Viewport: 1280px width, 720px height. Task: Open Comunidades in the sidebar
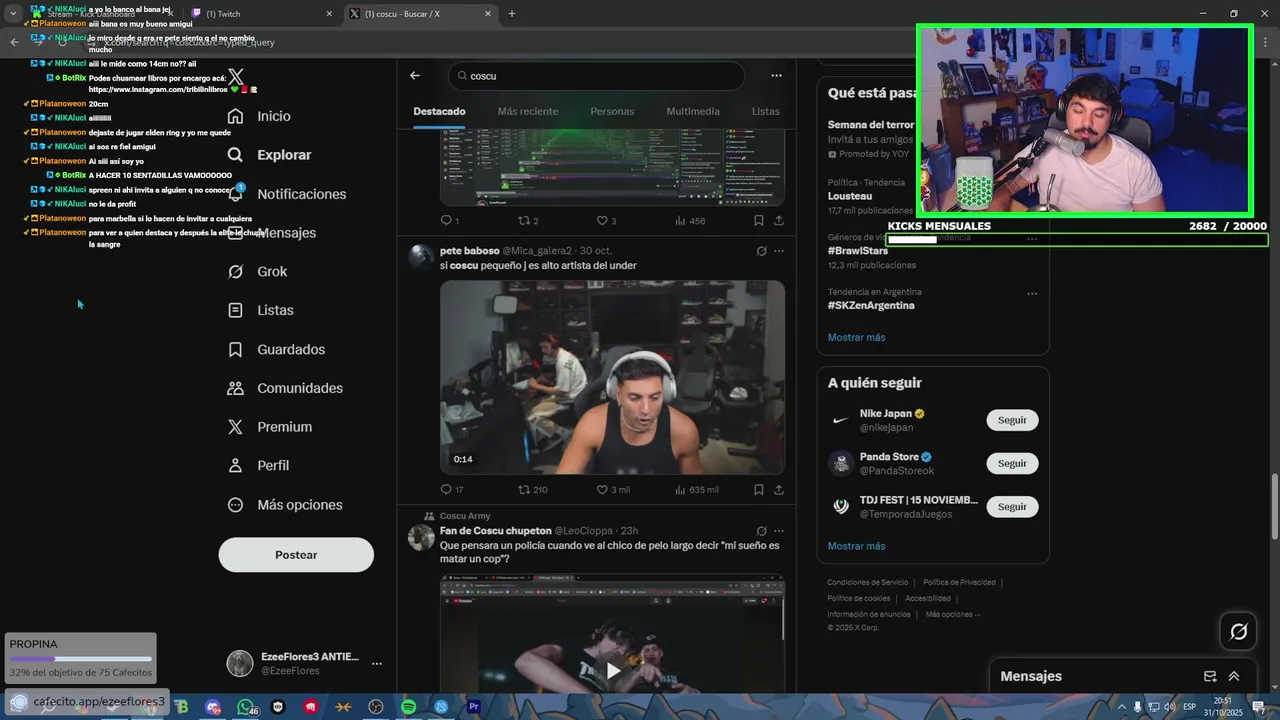286,388
